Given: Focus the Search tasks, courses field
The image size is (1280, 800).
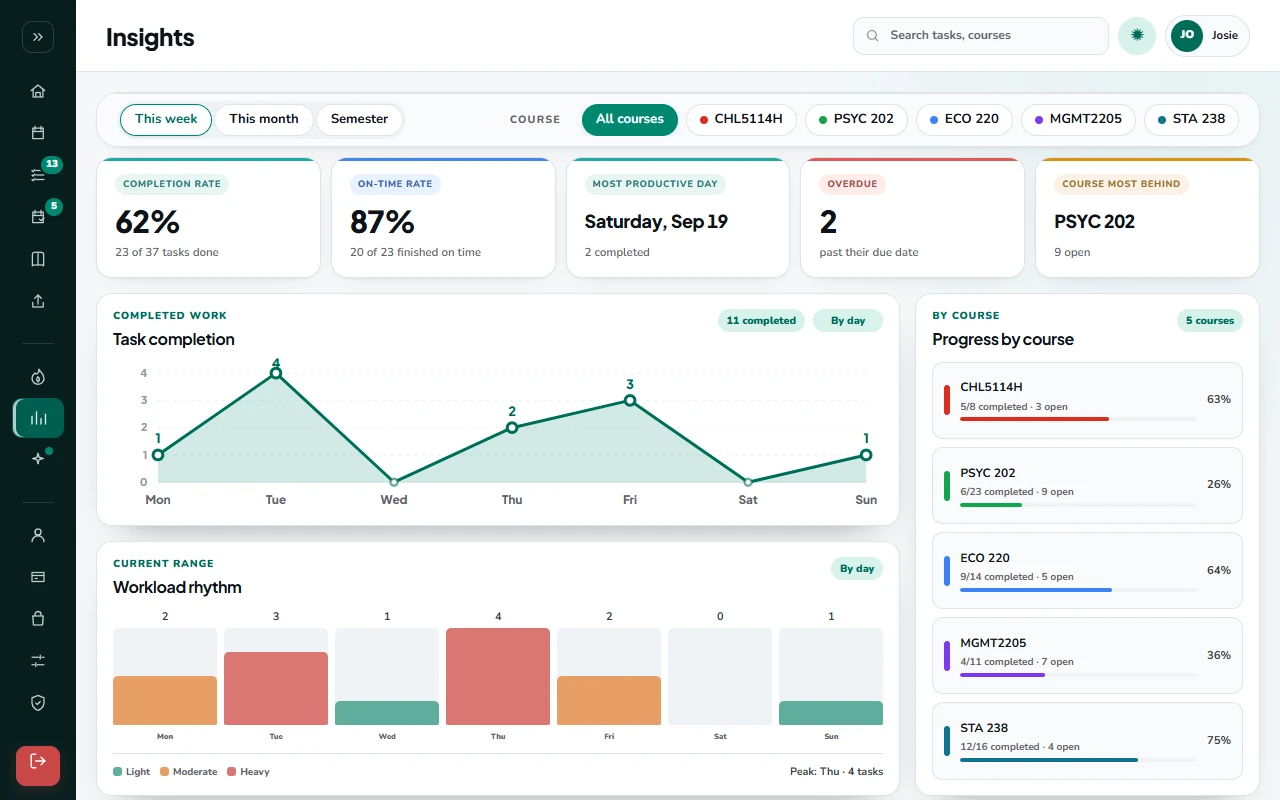Looking at the screenshot, I should 981,36.
